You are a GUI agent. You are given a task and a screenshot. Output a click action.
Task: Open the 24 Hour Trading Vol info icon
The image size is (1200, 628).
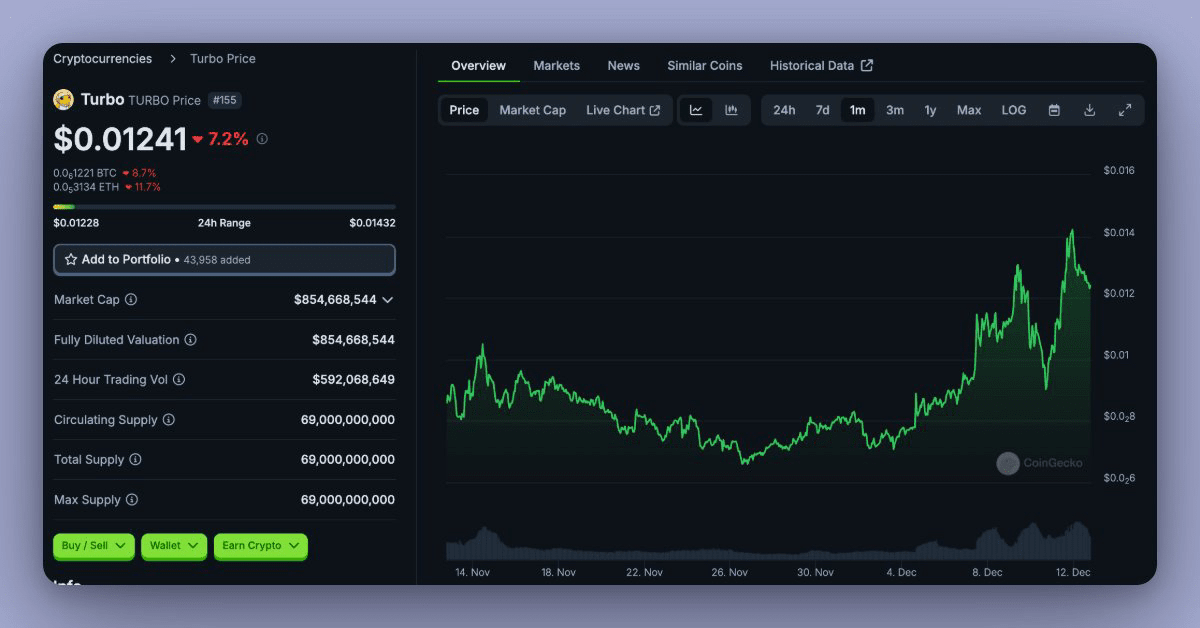[179, 379]
